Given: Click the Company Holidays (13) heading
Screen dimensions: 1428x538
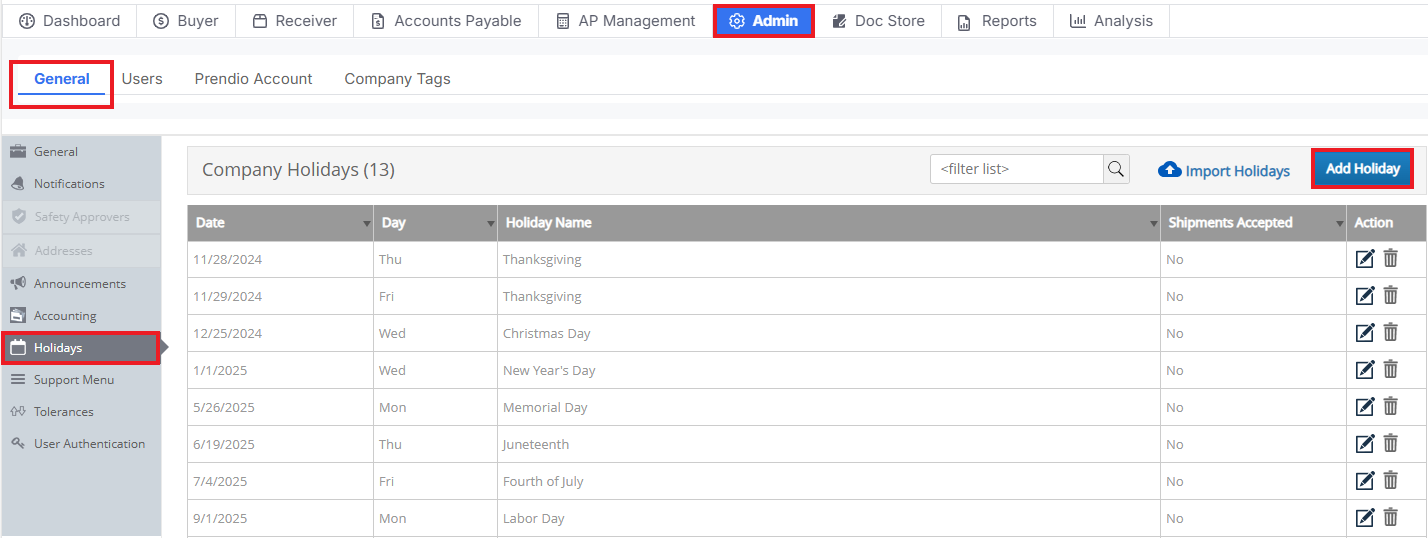Looking at the screenshot, I should click(x=298, y=170).
